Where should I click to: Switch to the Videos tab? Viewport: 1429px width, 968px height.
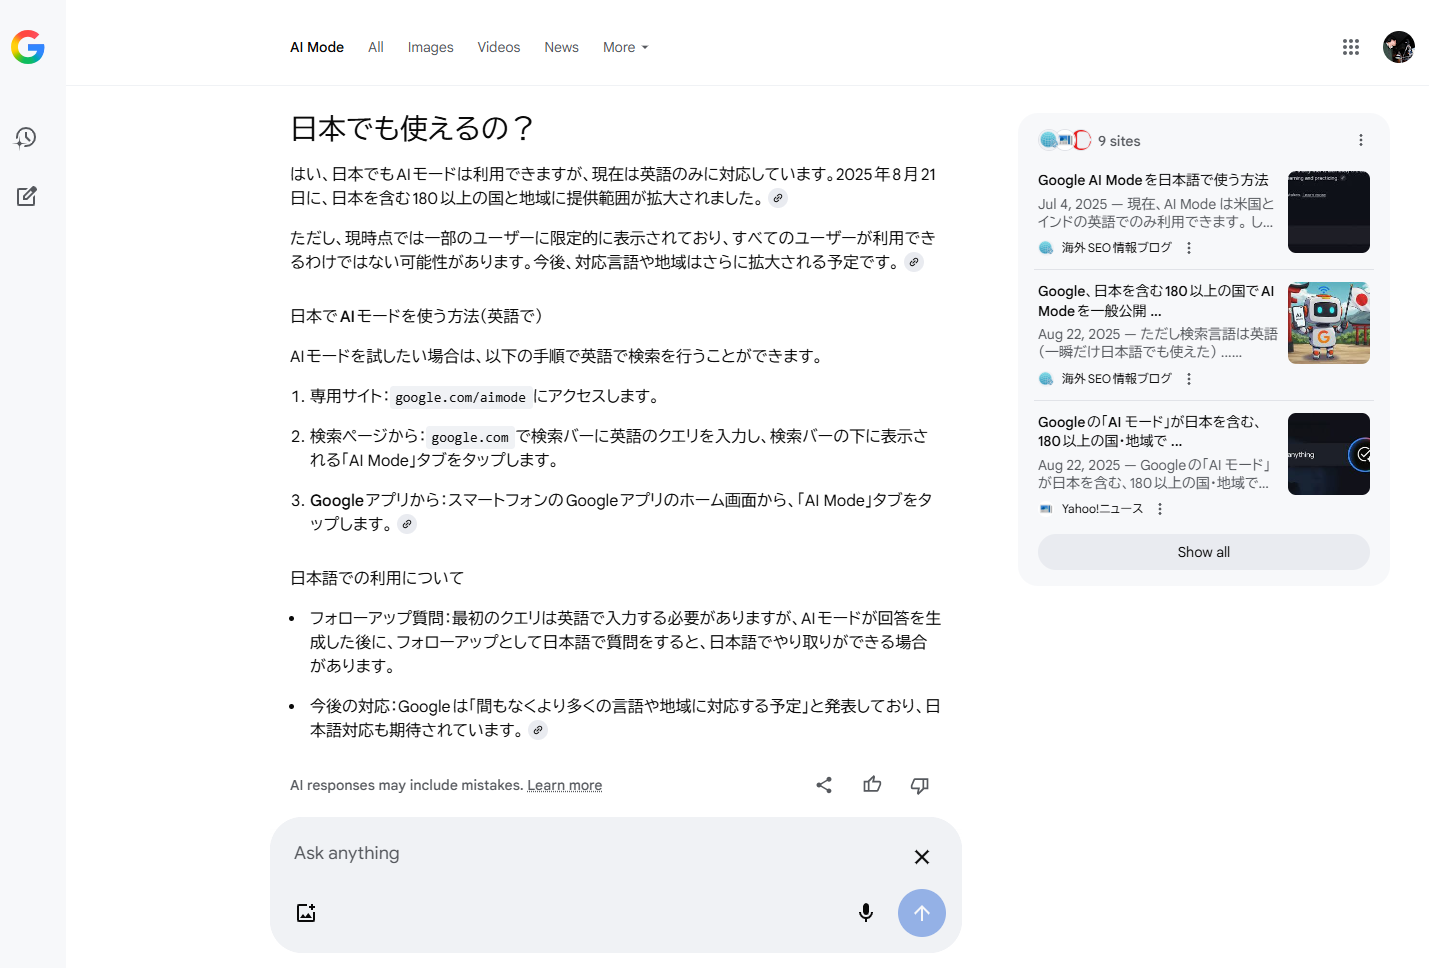[499, 47]
